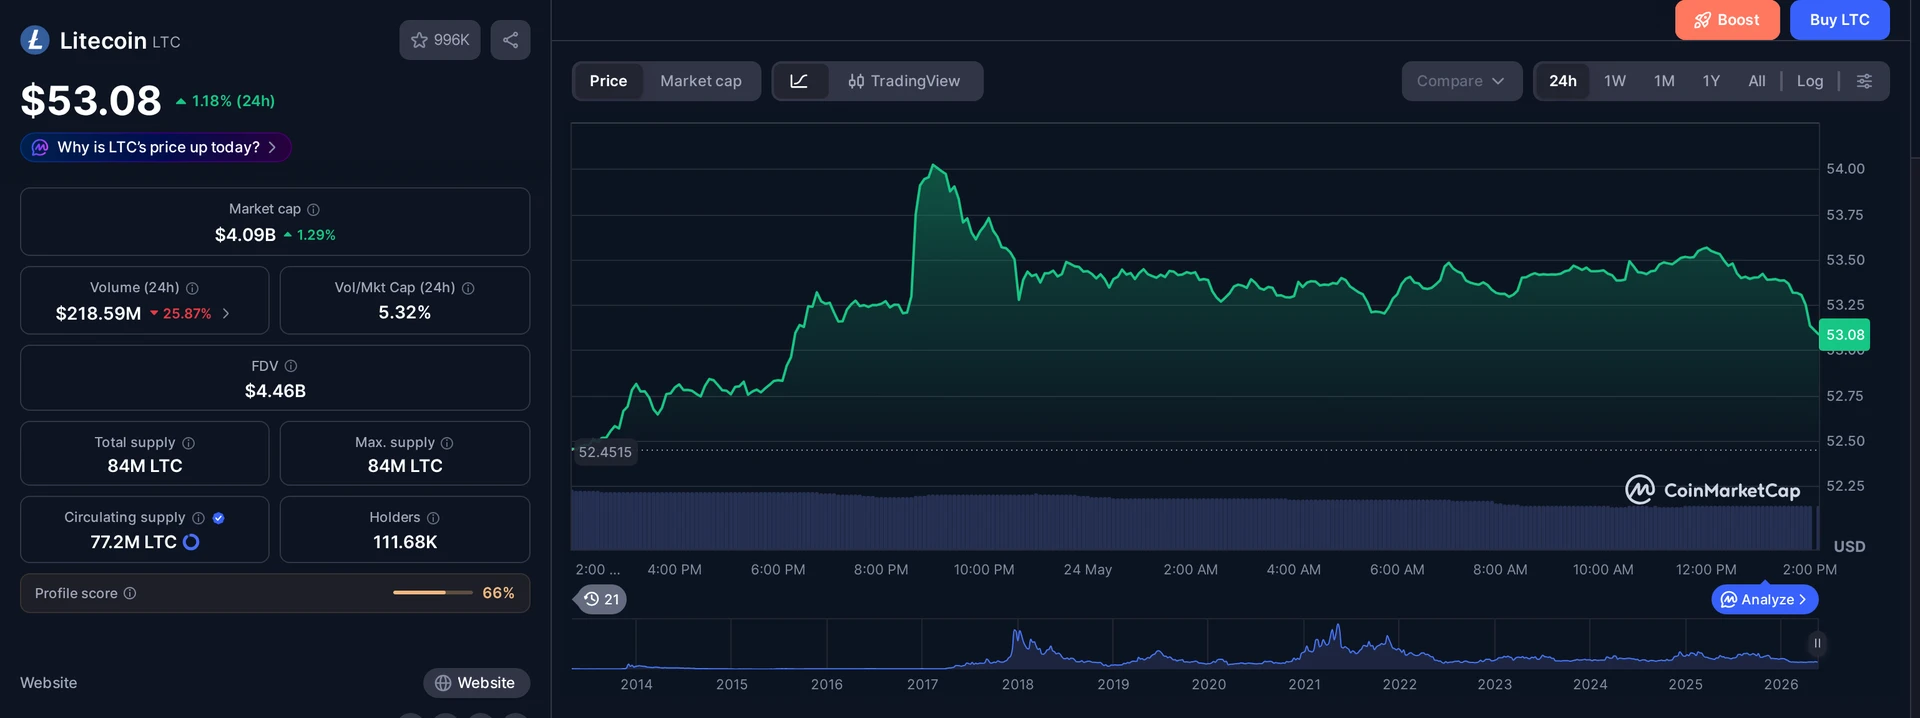
Task: Expand the Volume (24h) details chevron
Action: [226, 313]
